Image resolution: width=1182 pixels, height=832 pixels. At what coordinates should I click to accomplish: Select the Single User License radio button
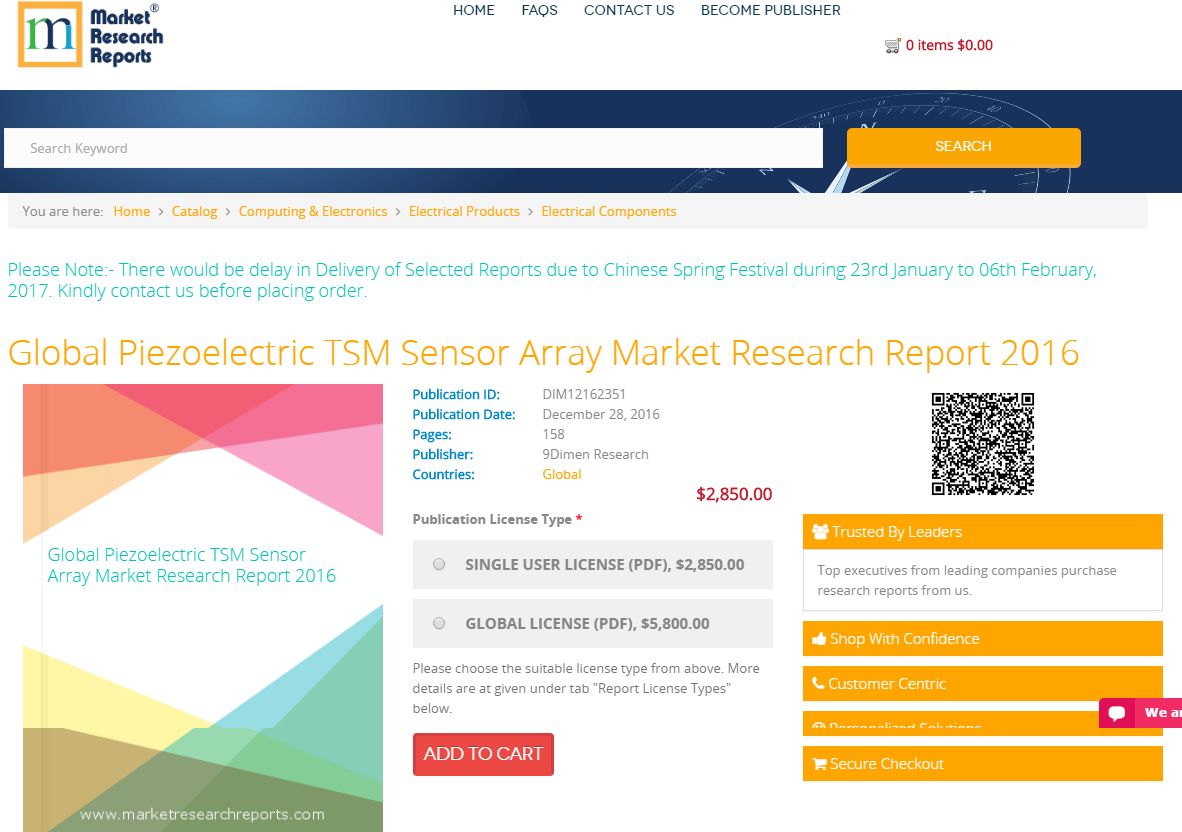point(439,564)
